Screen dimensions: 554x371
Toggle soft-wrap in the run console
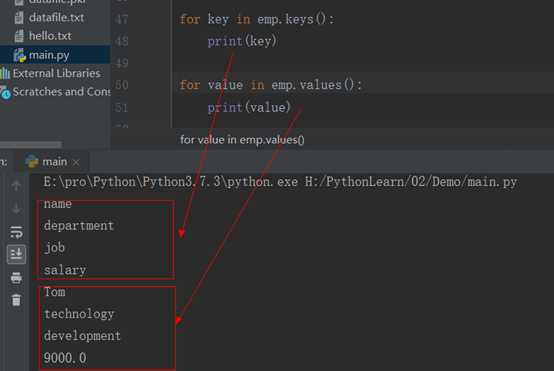coord(16,232)
